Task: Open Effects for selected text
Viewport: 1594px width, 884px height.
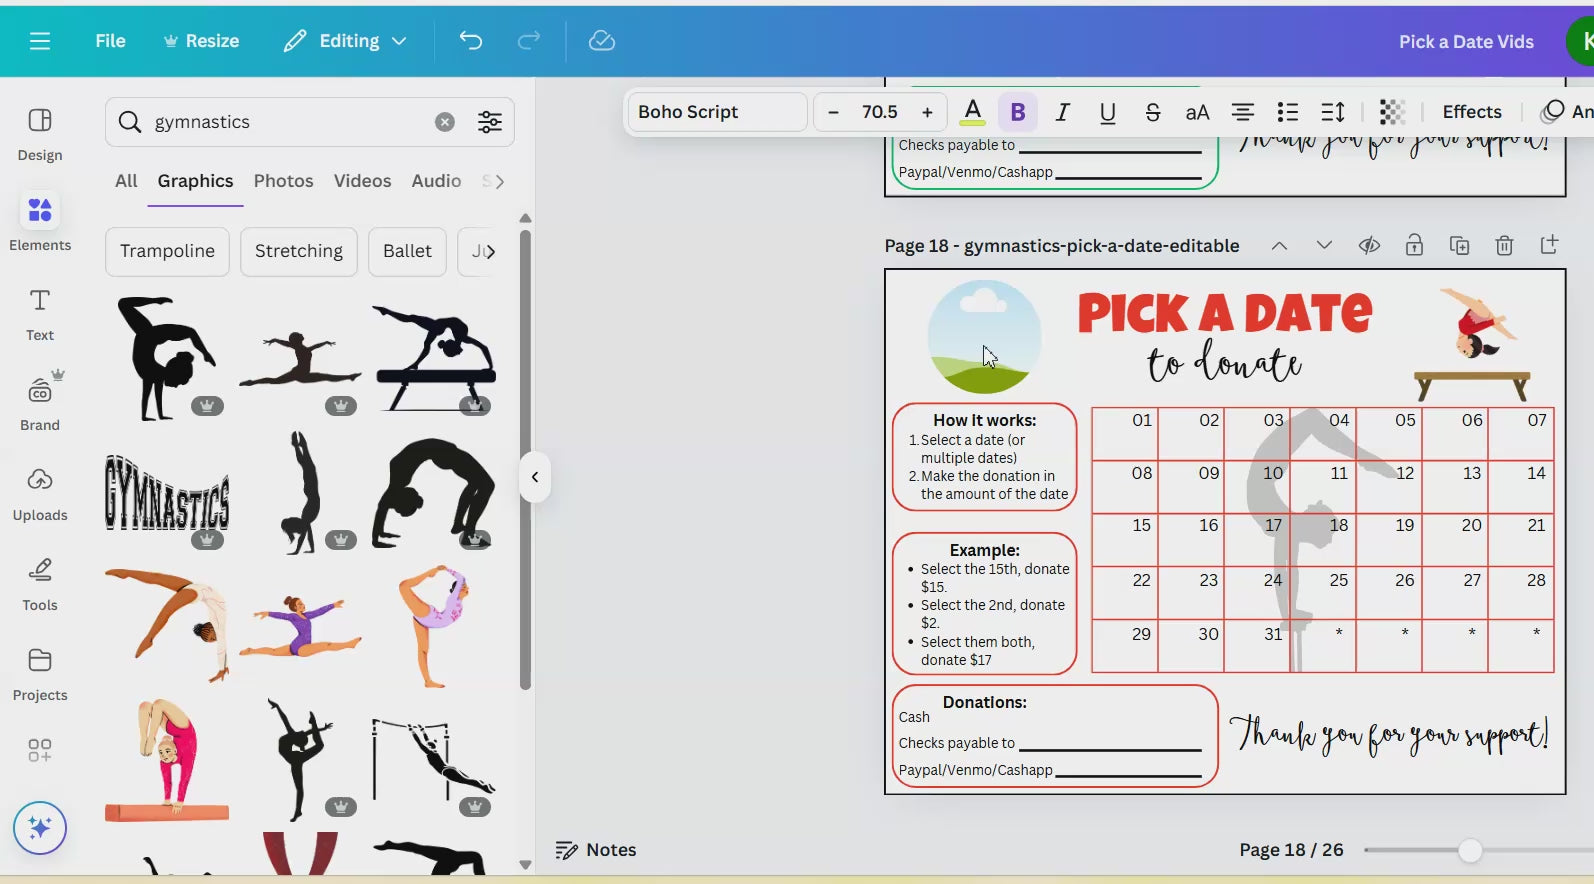Action: [1471, 112]
